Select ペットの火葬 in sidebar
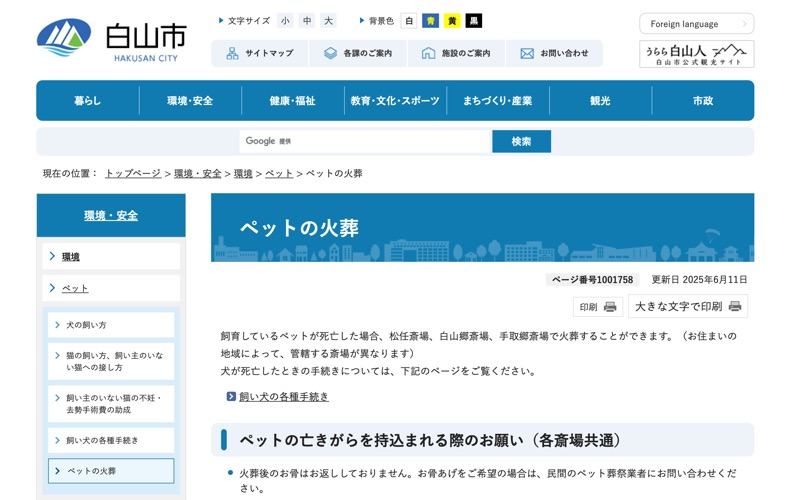Image resolution: width=800 pixels, height=500 pixels. (111, 471)
